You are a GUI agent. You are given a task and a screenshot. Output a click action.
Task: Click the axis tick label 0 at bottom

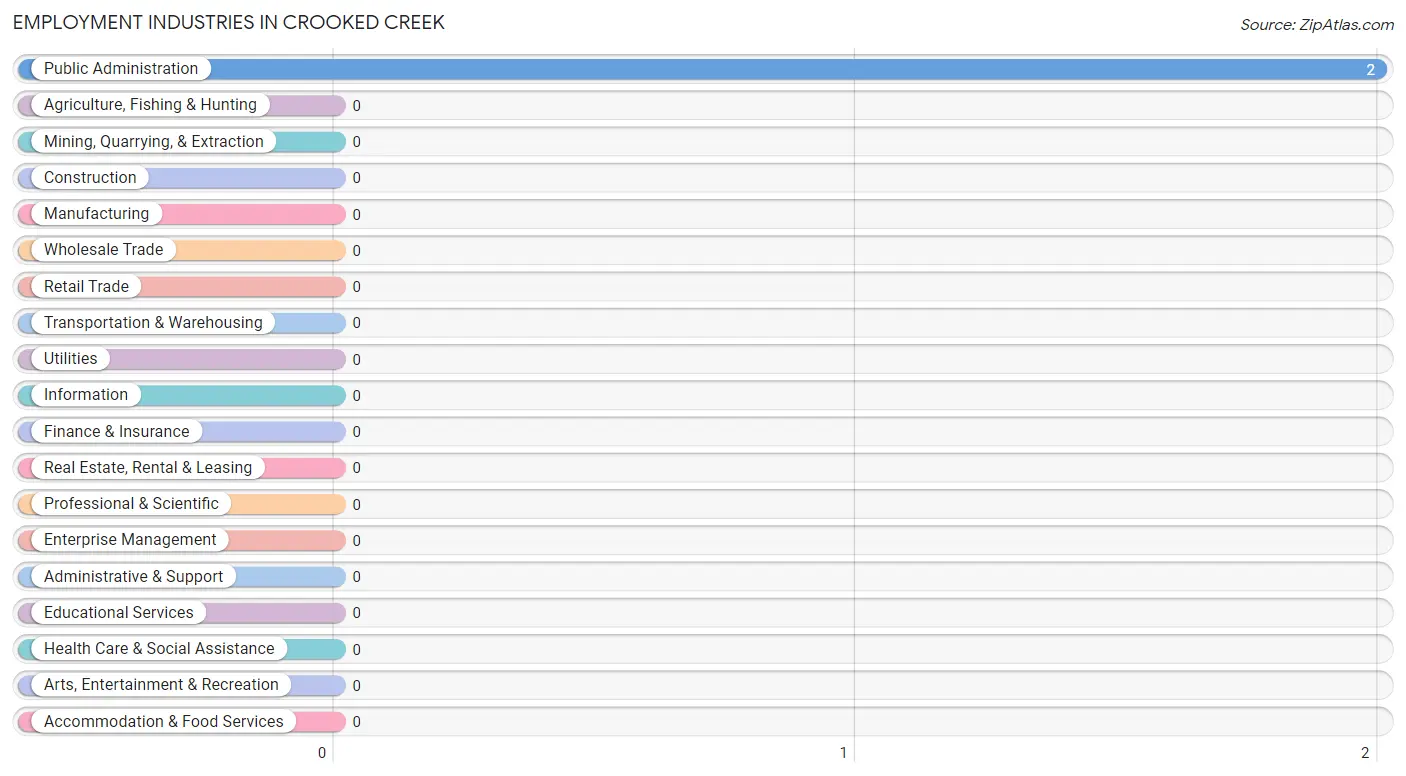(322, 753)
